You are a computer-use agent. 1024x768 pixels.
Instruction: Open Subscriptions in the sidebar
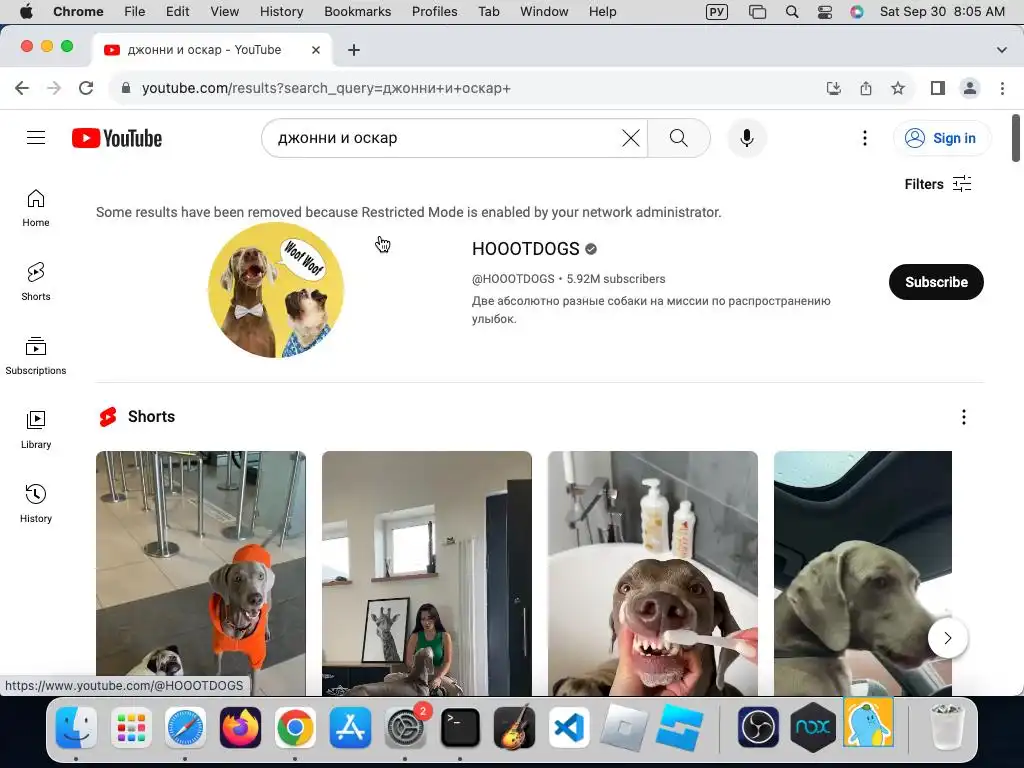point(36,356)
